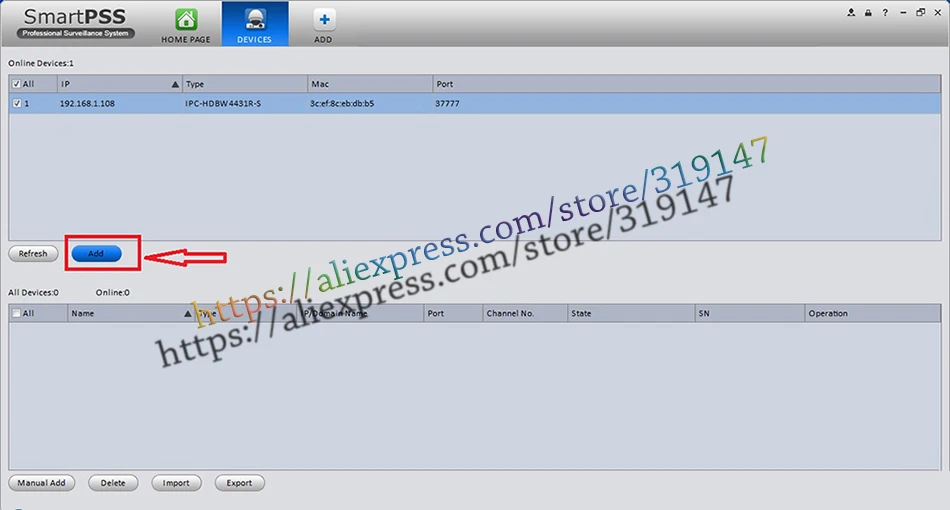Sort online devices by Mac column

pyautogui.click(x=370, y=84)
